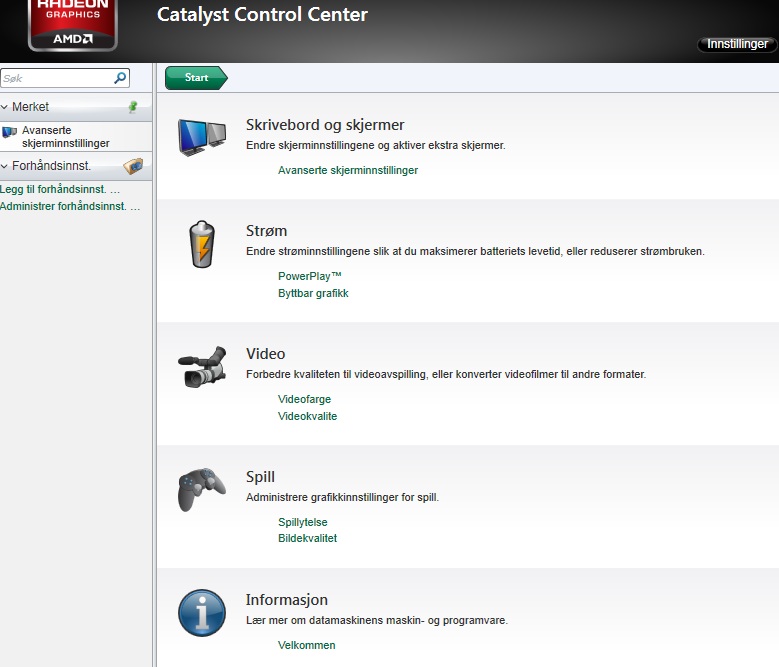Open the dual-monitor Skrivebord og skjermer icon
Viewport: 779px width, 667px height.
point(202,137)
